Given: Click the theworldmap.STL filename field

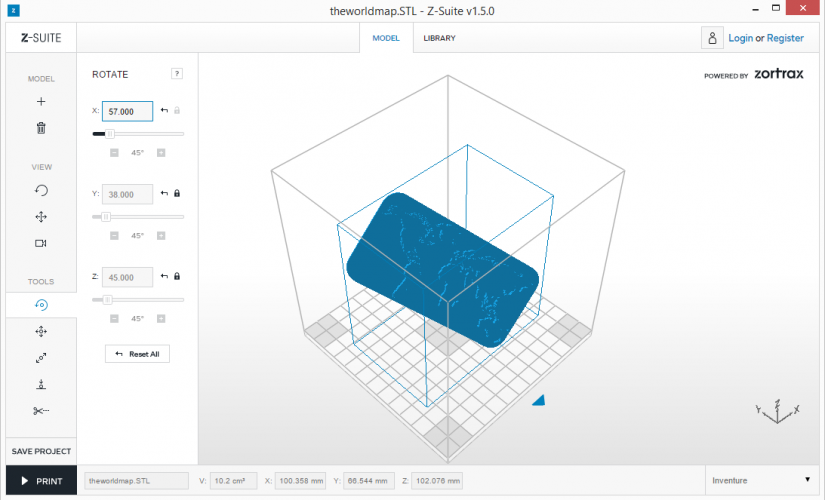Looking at the screenshot, I should (136, 481).
